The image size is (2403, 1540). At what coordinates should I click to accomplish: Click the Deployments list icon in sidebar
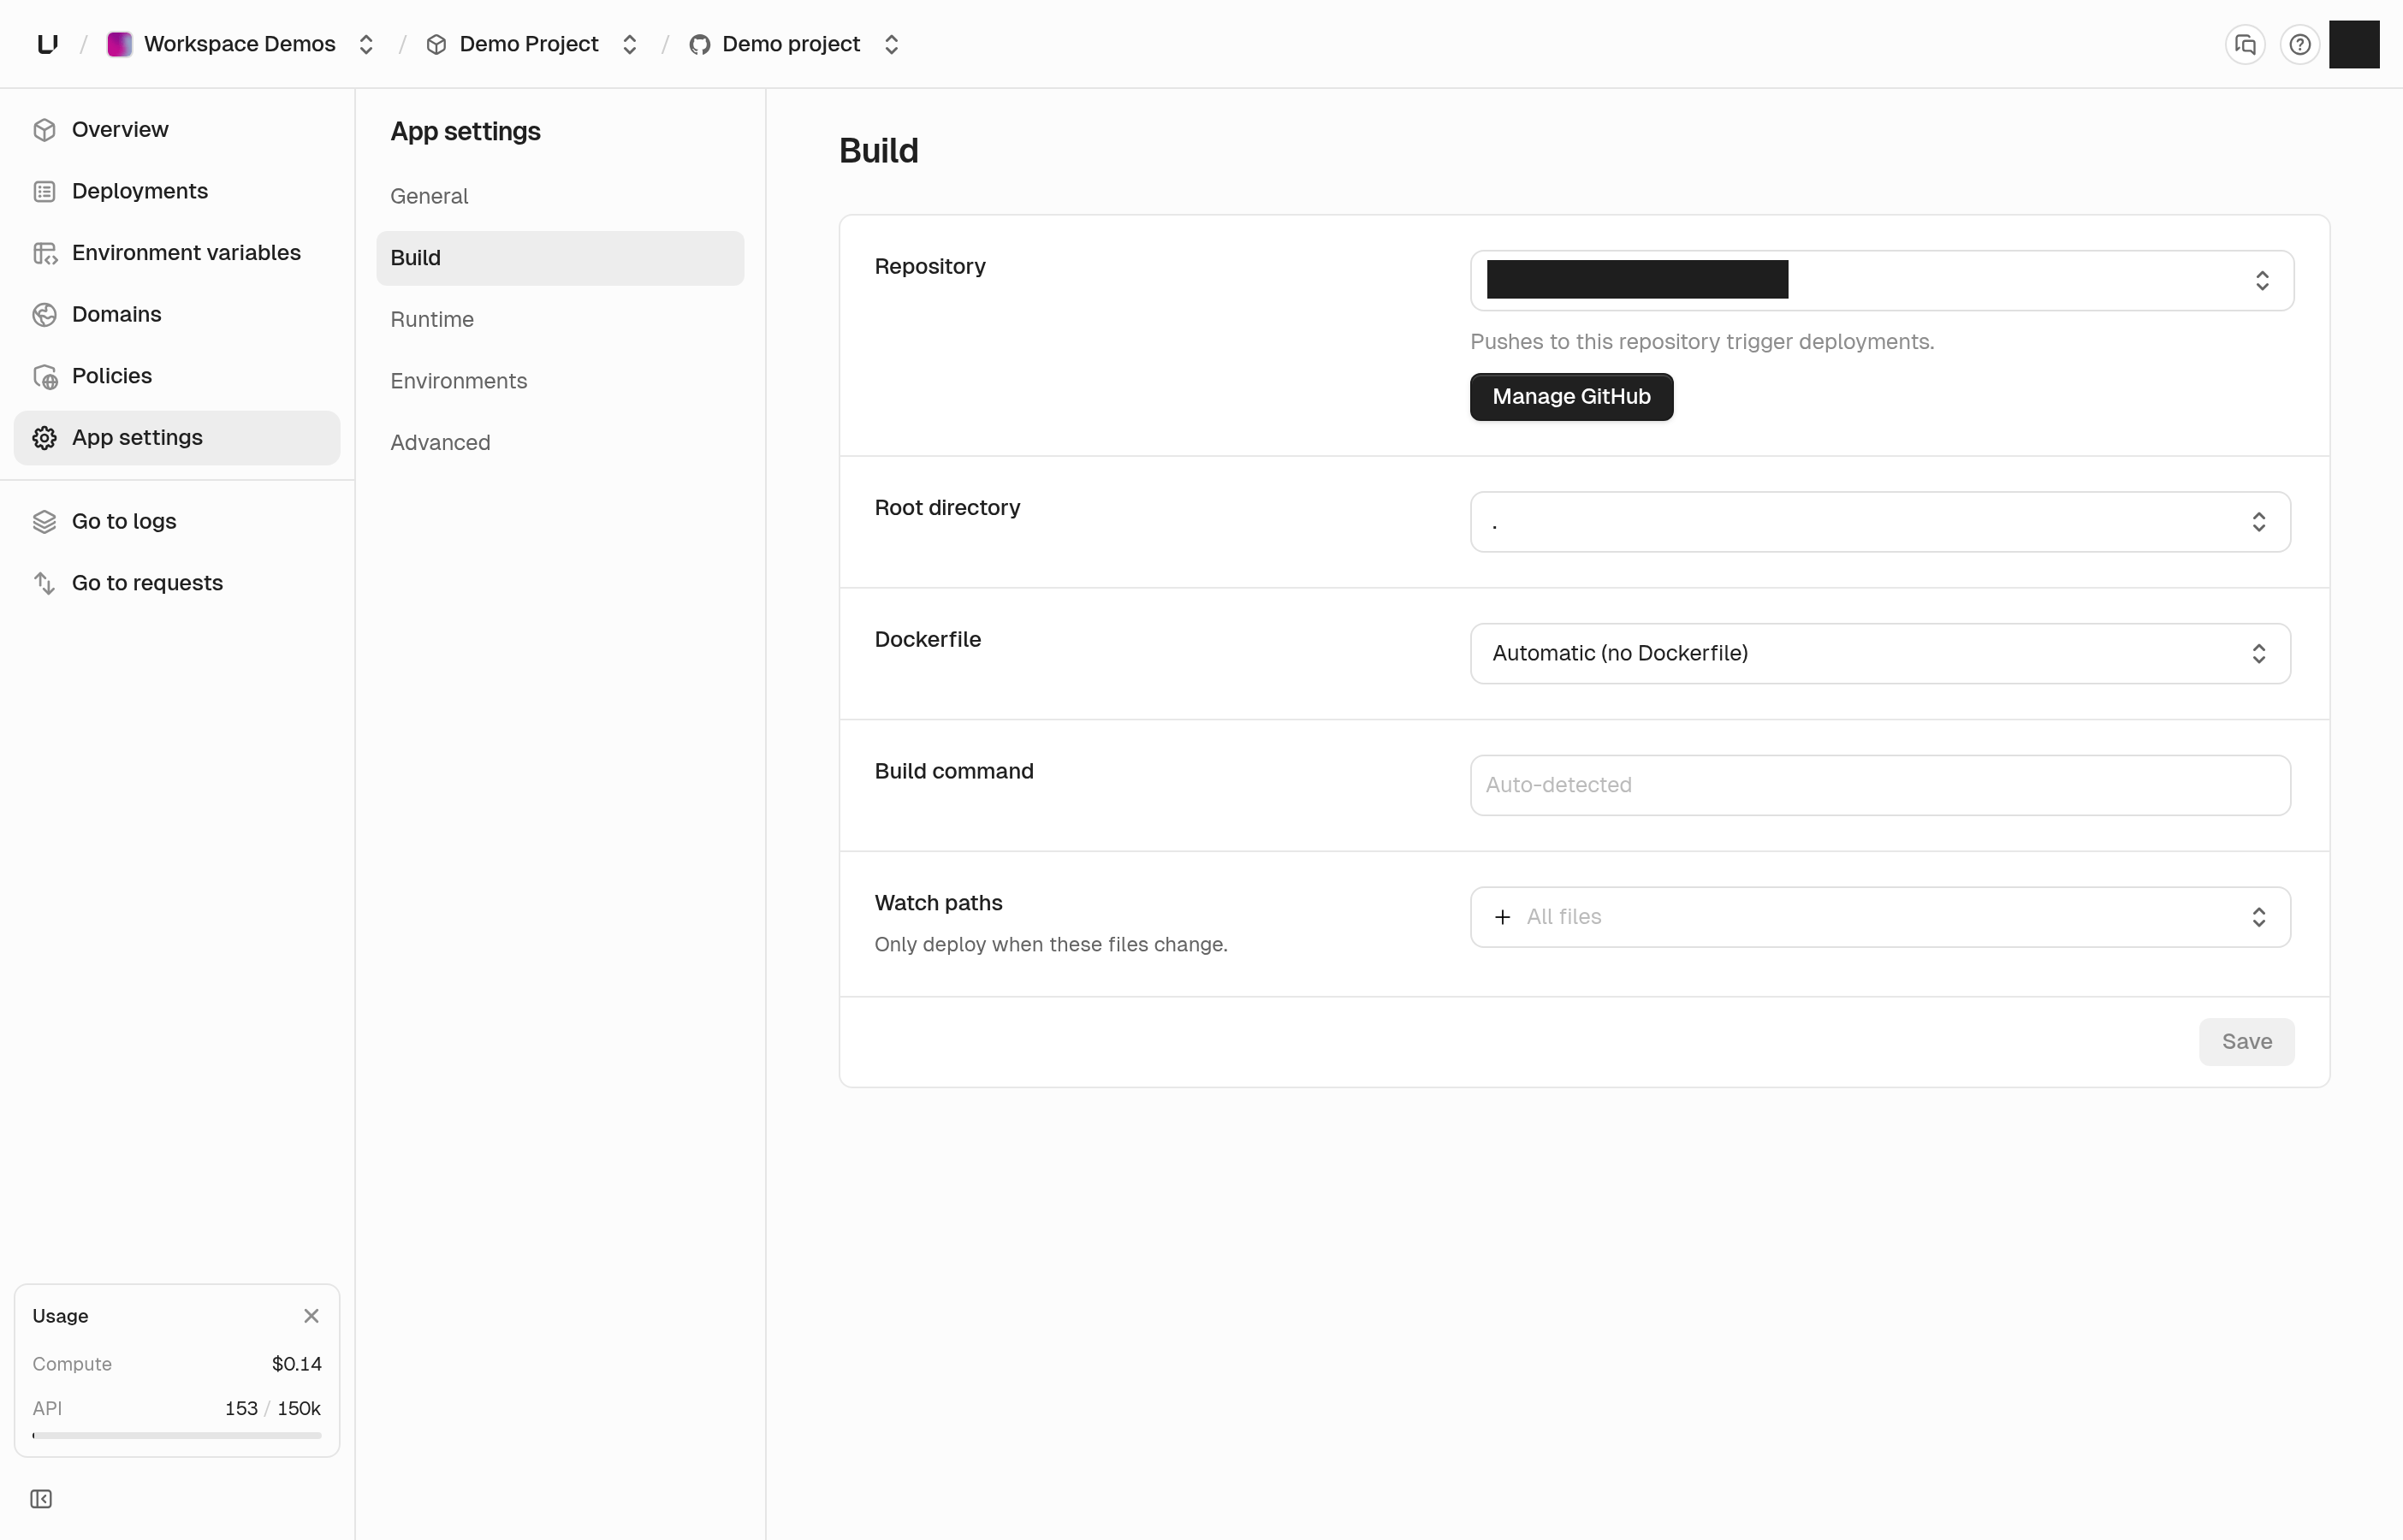tap(44, 191)
